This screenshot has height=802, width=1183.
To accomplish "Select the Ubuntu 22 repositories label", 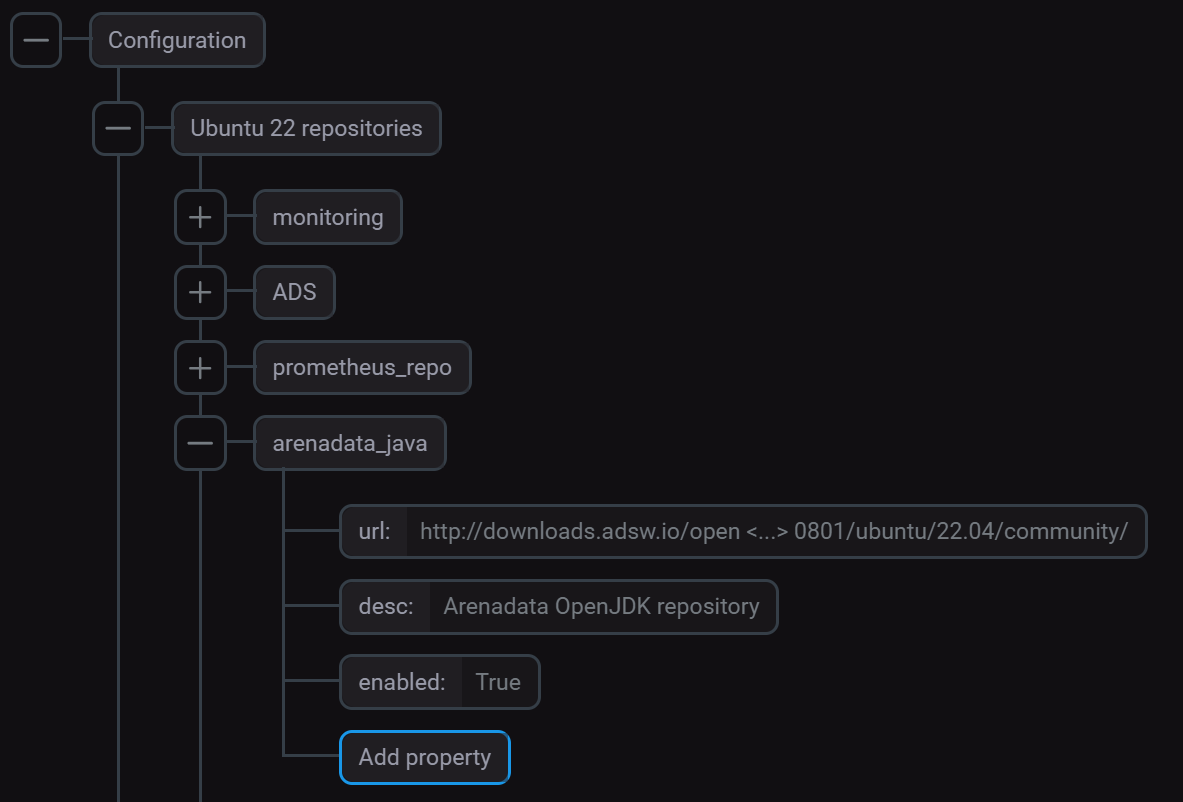I will point(306,128).
